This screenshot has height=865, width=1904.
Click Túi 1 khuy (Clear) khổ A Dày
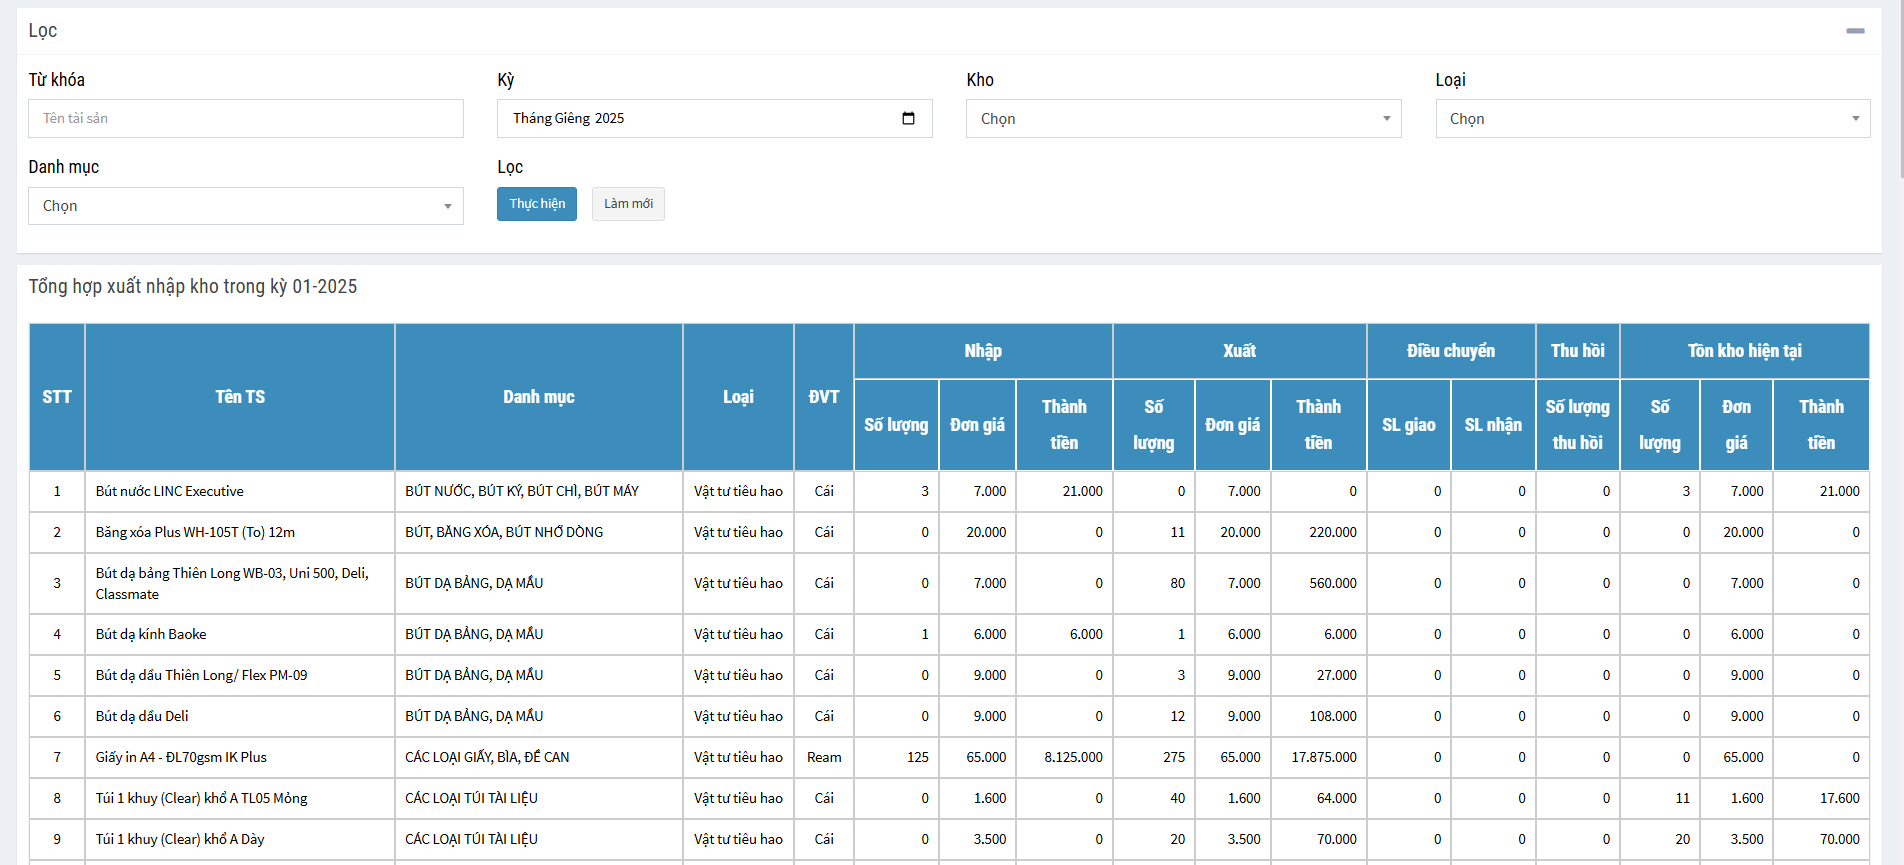tap(180, 839)
